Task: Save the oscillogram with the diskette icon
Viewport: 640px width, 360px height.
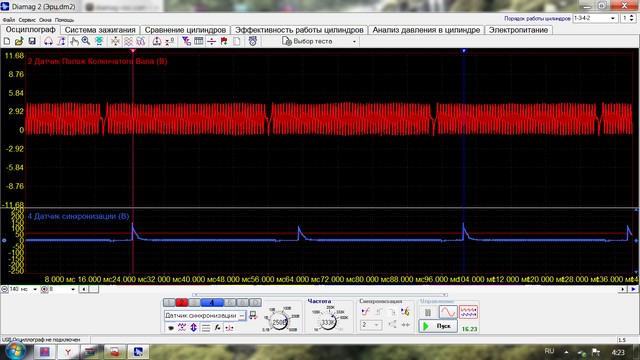Action: coord(32,41)
